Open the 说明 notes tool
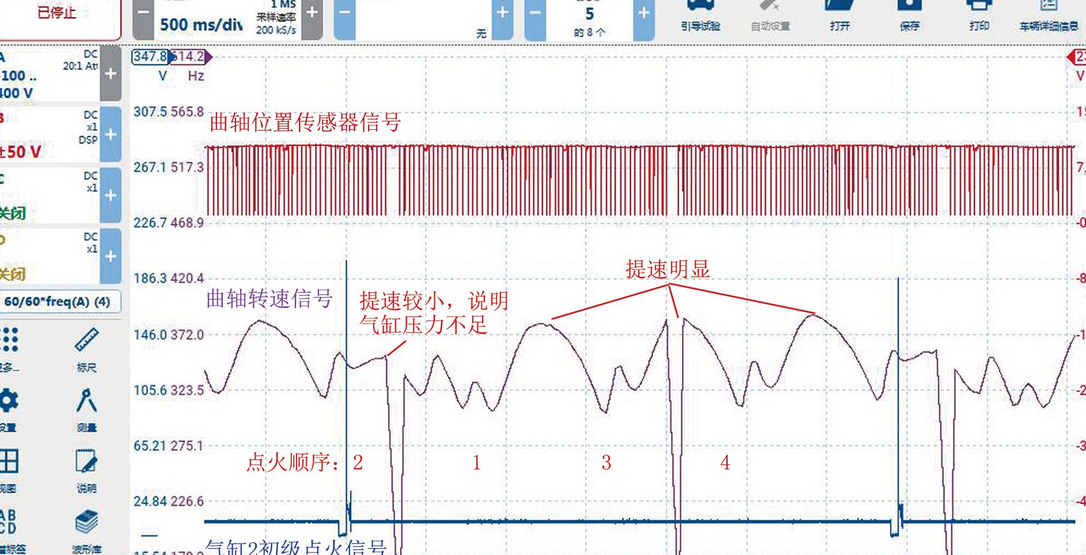This screenshot has width=1086, height=555. [x=87, y=469]
